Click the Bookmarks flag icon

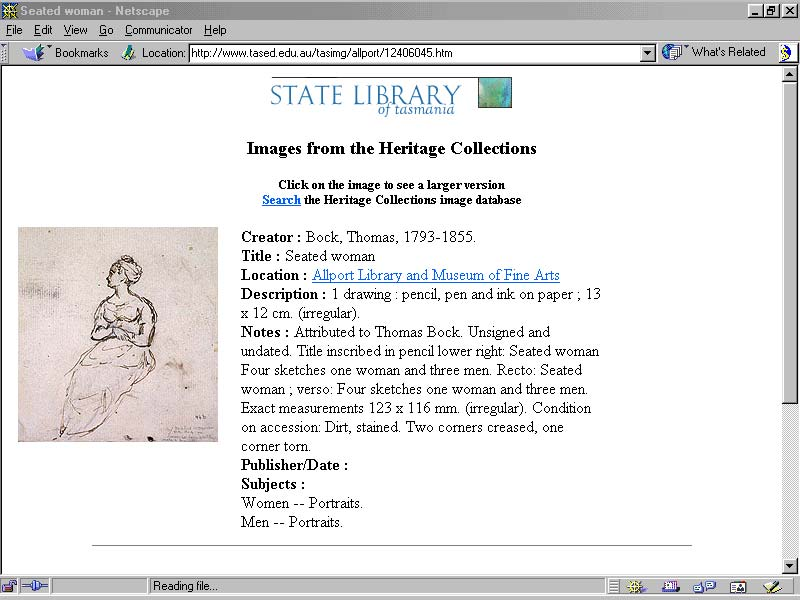click(x=35, y=53)
